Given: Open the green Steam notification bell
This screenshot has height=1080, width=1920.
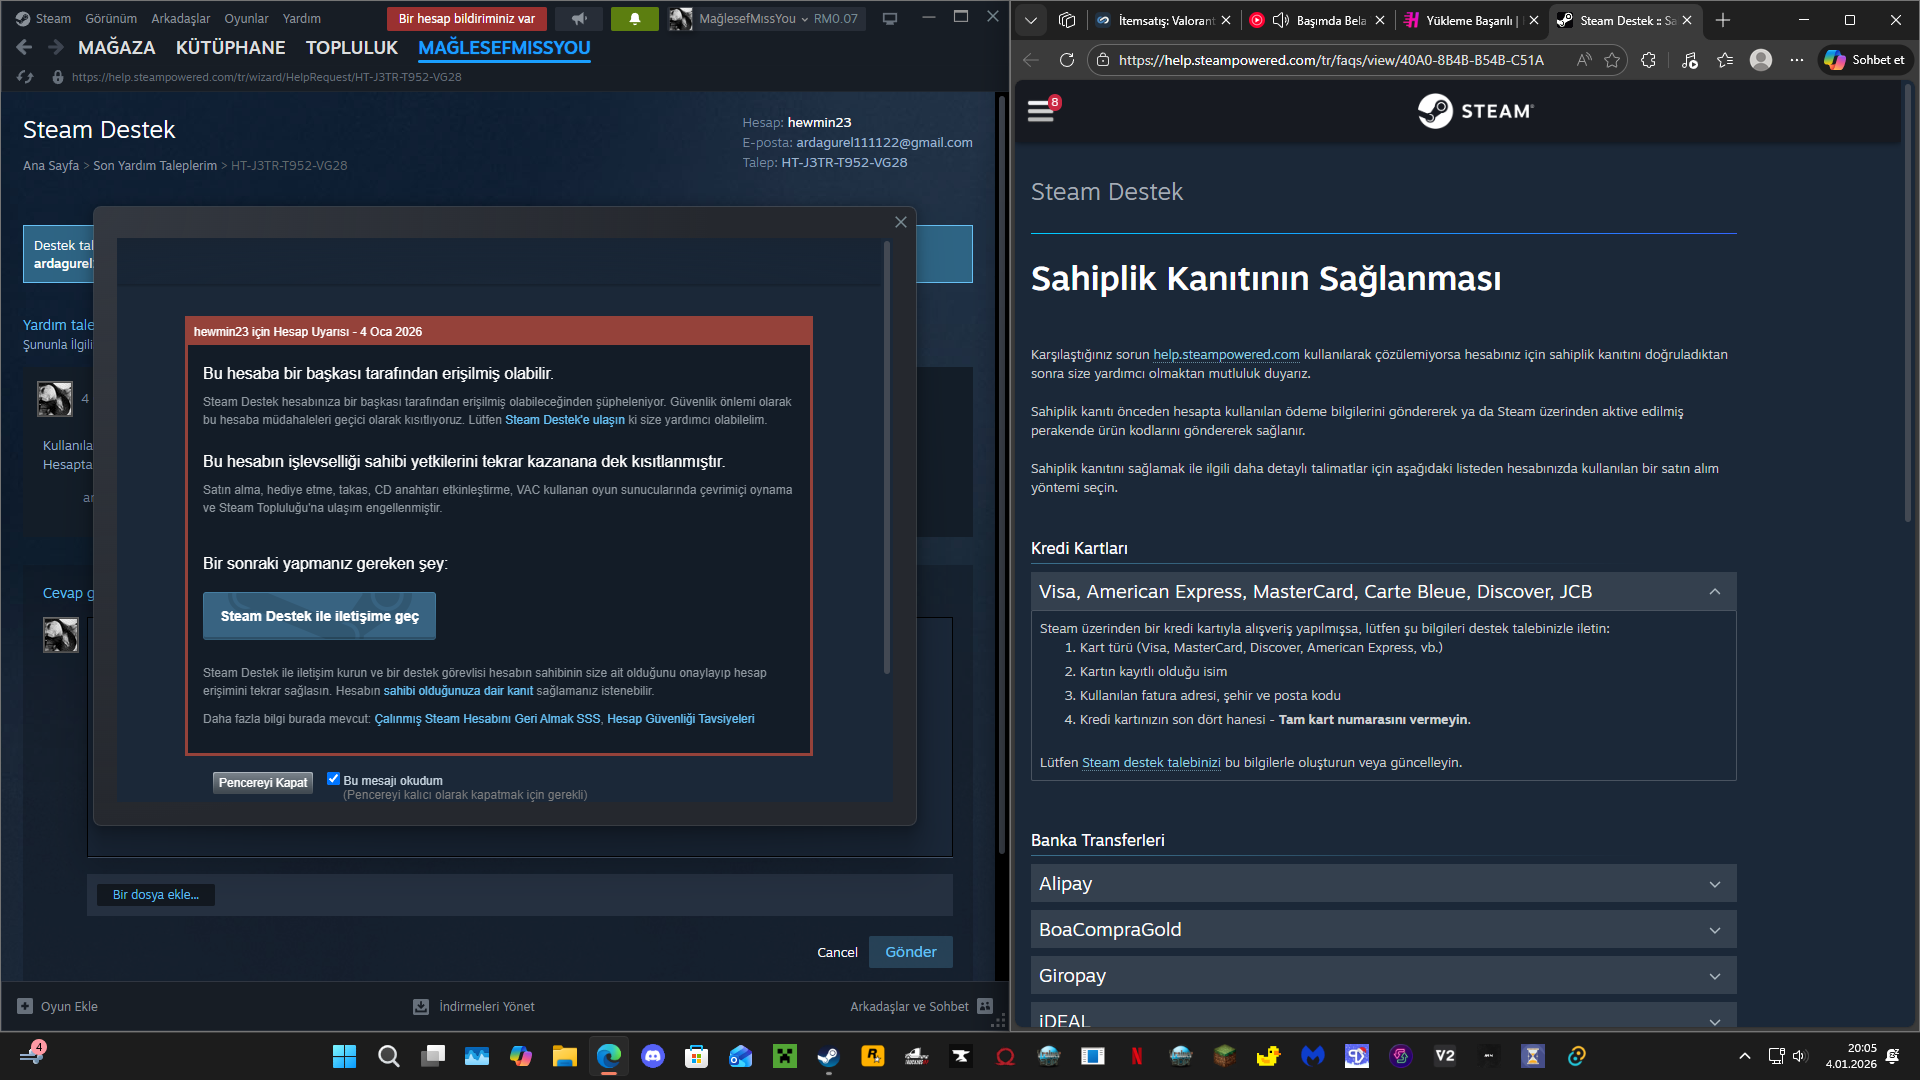Looking at the screenshot, I should point(634,19).
